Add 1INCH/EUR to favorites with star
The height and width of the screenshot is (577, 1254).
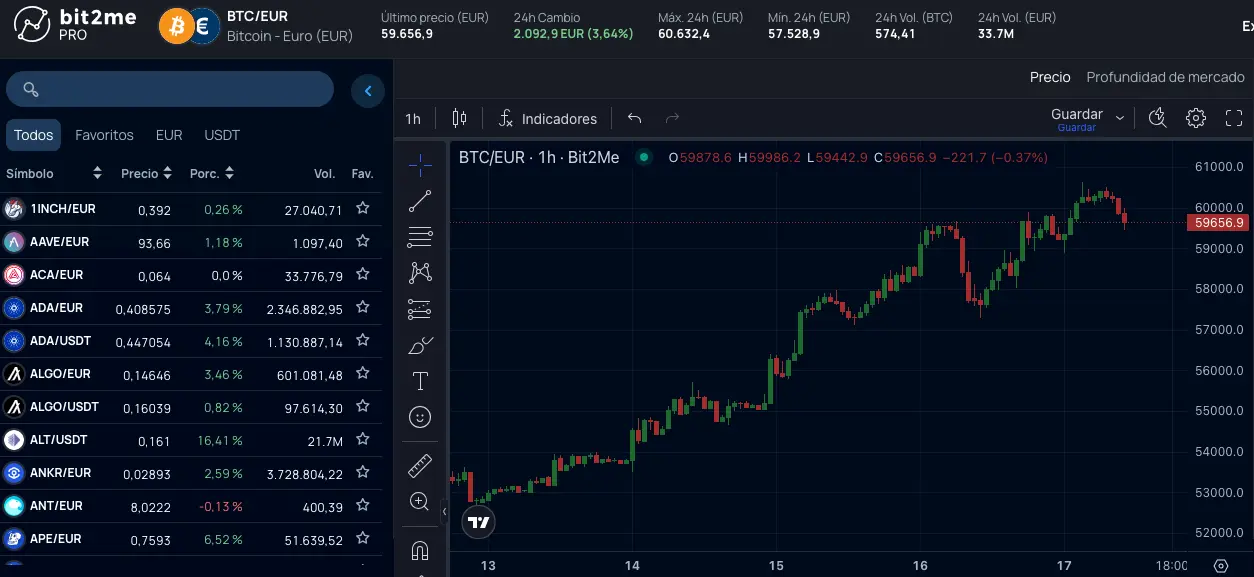363,209
